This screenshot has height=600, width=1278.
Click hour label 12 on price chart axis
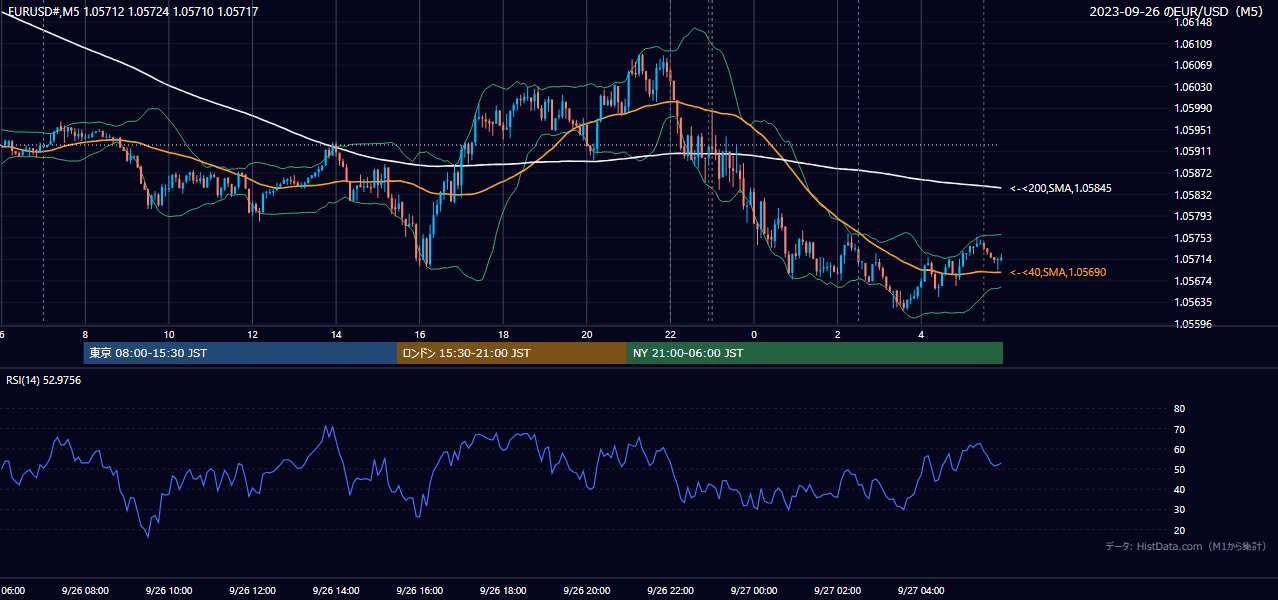252,334
